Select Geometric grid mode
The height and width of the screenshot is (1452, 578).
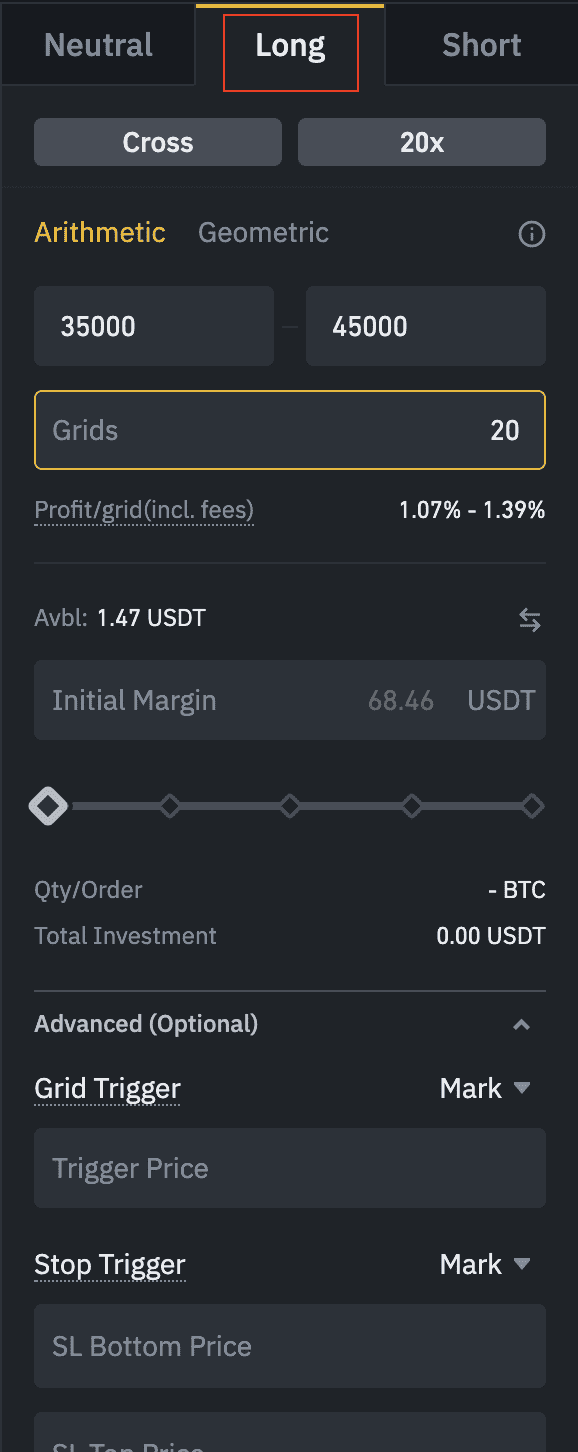pyautogui.click(x=263, y=233)
